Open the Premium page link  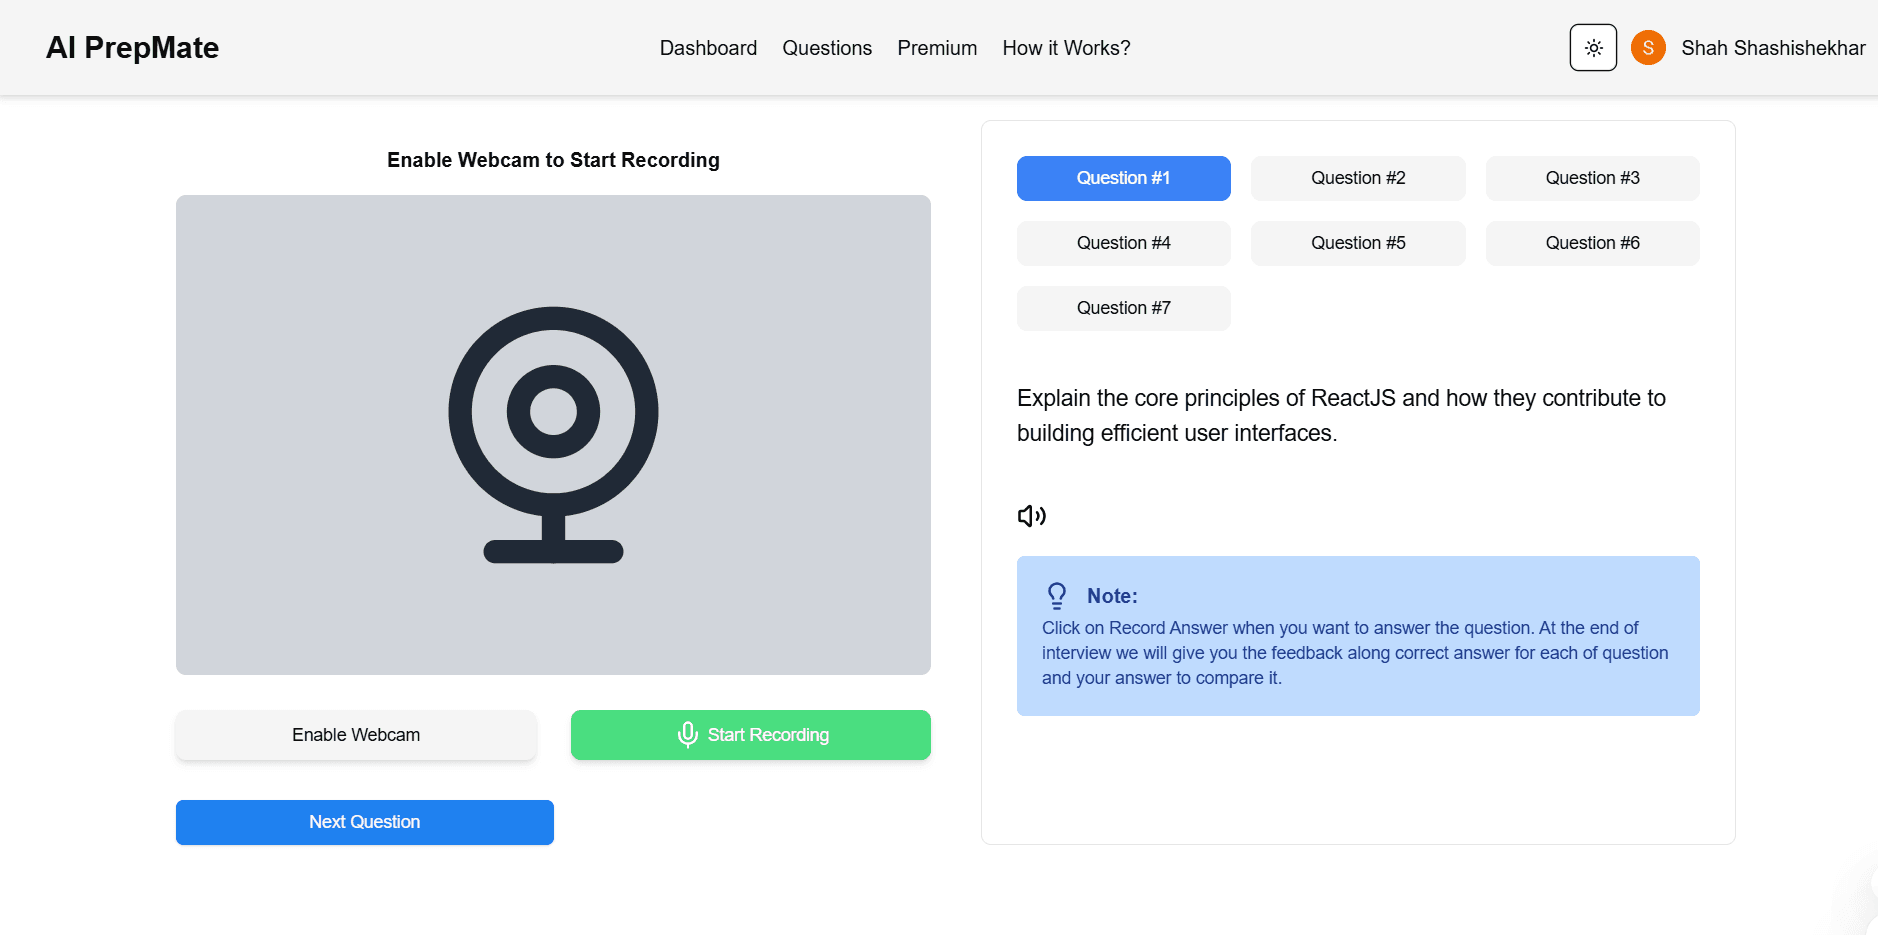937,48
